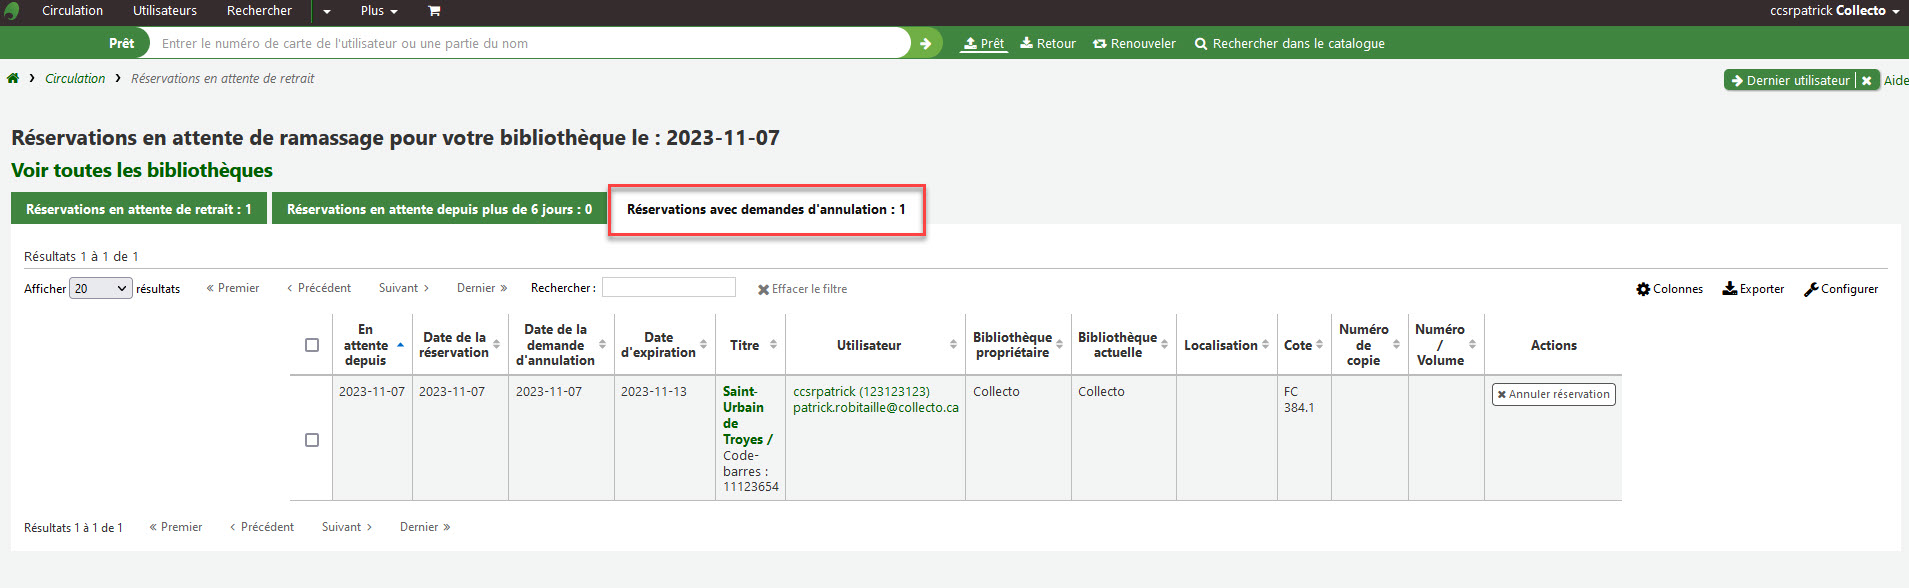Open the Rechercher menu item
Viewport: 1909px width, 588px height.
point(259,11)
